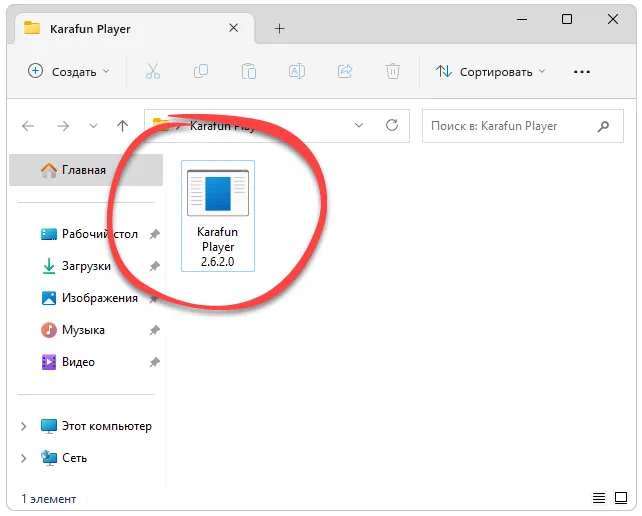Expand Этот компьютер tree node
The height and width of the screenshot is (516, 642).
pos(24,426)
